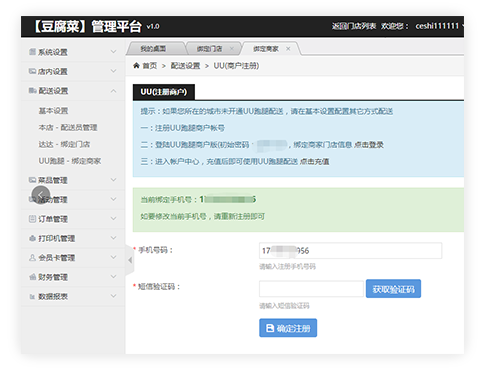Click the round back arrow overlay button

coord(41,195)
